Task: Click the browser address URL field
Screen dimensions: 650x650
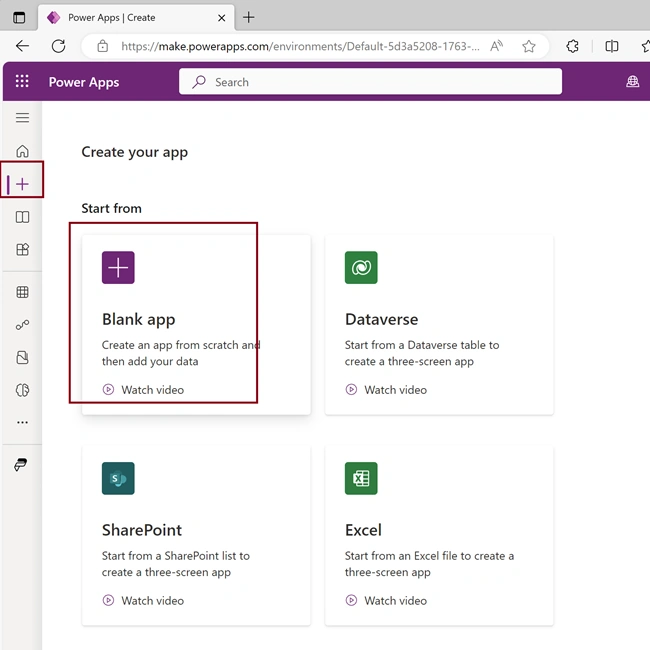Action: click(300, 46)
